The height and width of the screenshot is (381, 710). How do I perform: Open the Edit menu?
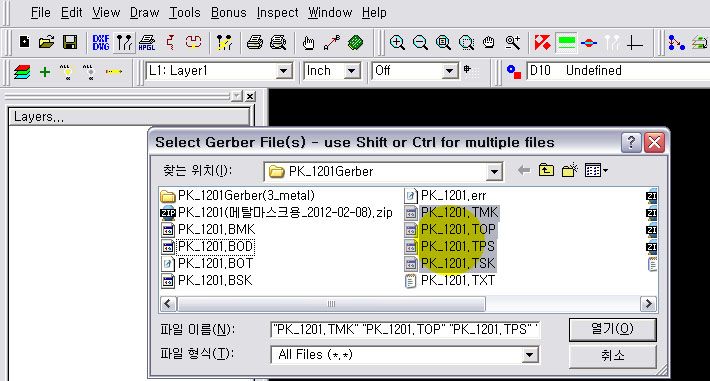tap(72, 13)
